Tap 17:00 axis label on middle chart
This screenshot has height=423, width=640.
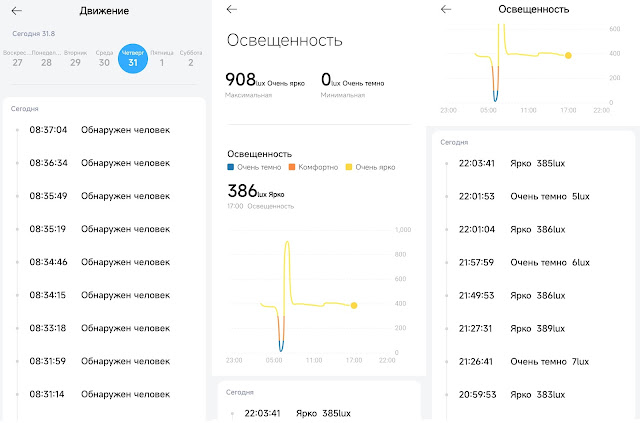(354, 360)
